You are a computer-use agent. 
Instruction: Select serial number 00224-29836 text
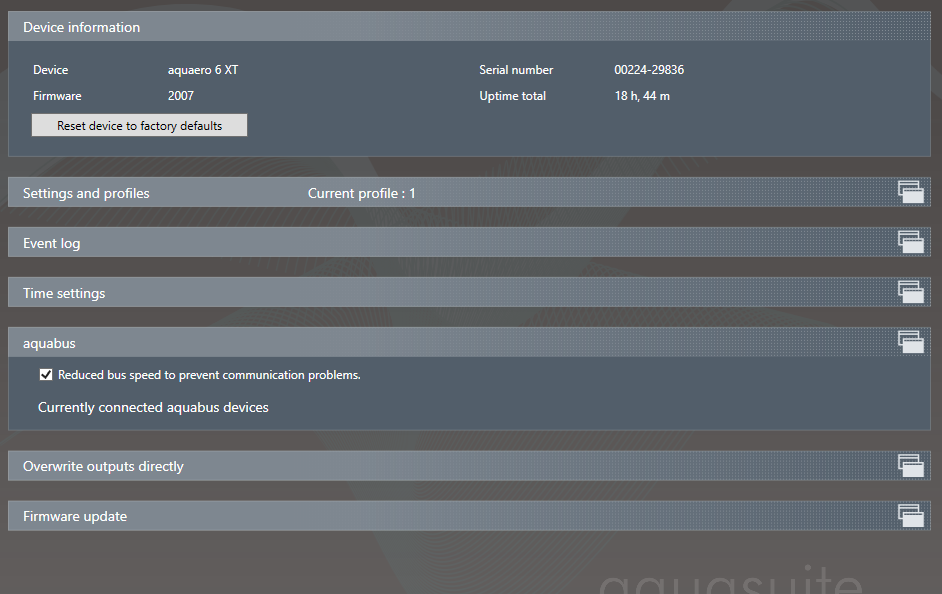pyautogui.click(x=649, y=70)
